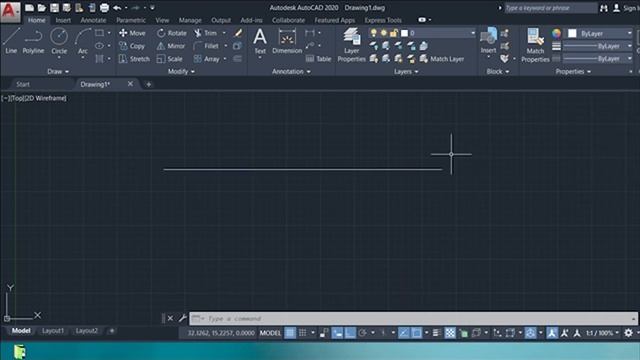Select the Line drawing tool

coord(11,41)
